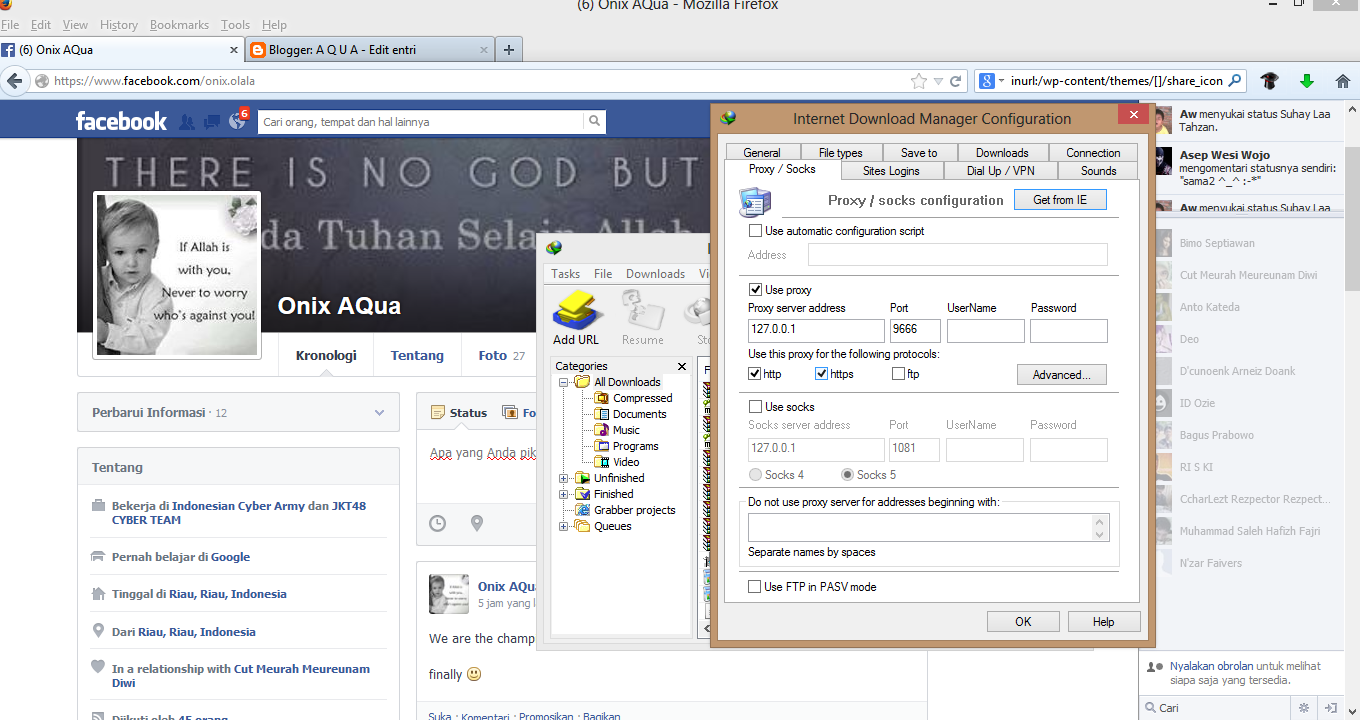1360x720 pixels.
Task: Expand the Unfinished tree node
Action: click(564, 478)
